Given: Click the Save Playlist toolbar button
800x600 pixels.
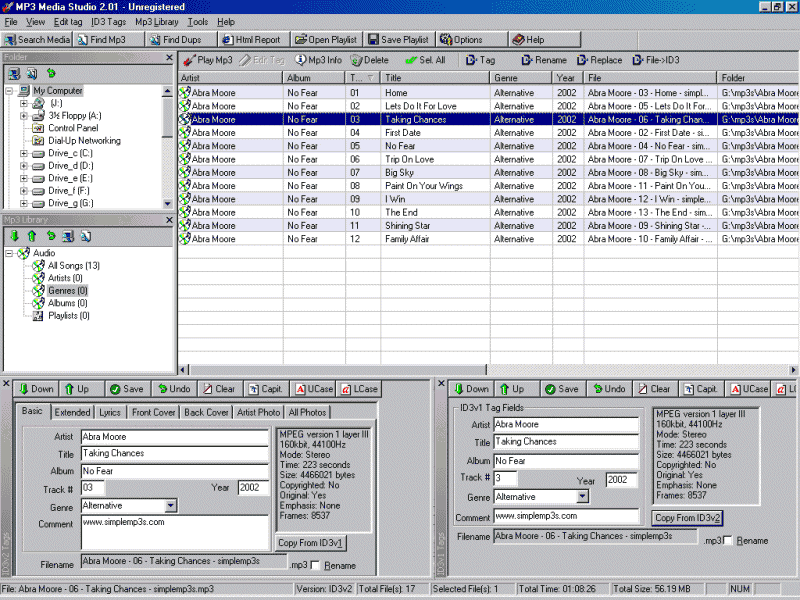Looking at the screenshot, I should click(x=400, y=39).
